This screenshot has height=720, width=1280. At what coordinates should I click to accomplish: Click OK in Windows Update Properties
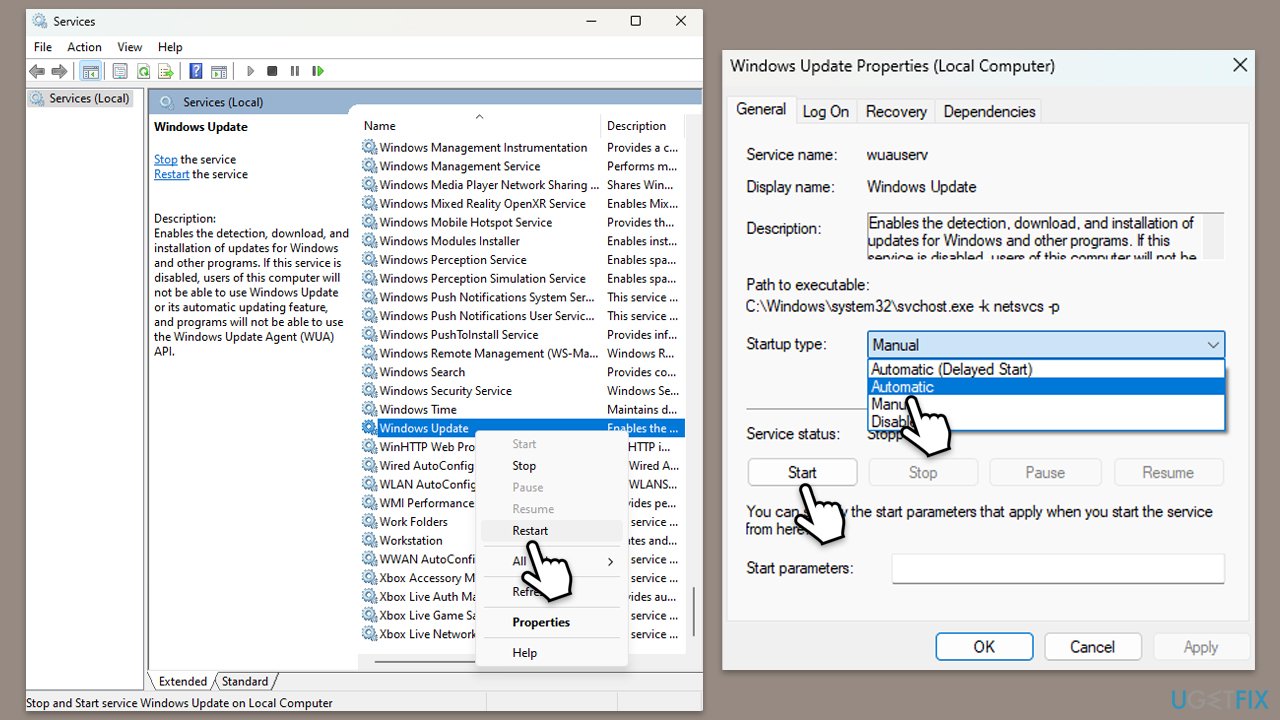pyautogui.click(x=984, y=647)
